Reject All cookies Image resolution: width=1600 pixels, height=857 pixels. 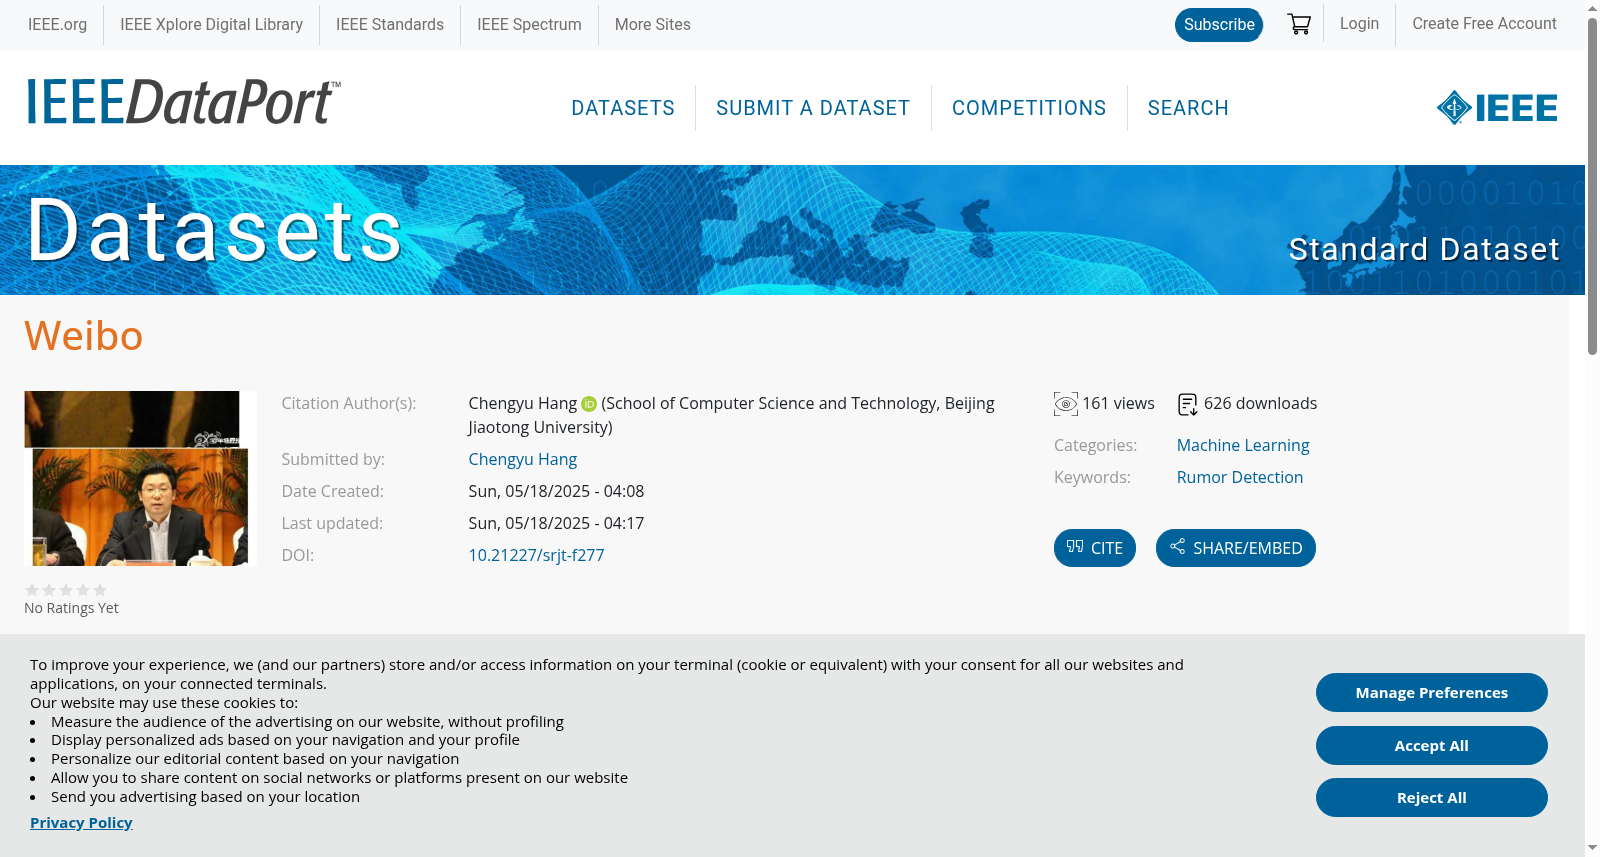tap(1432, 798)
